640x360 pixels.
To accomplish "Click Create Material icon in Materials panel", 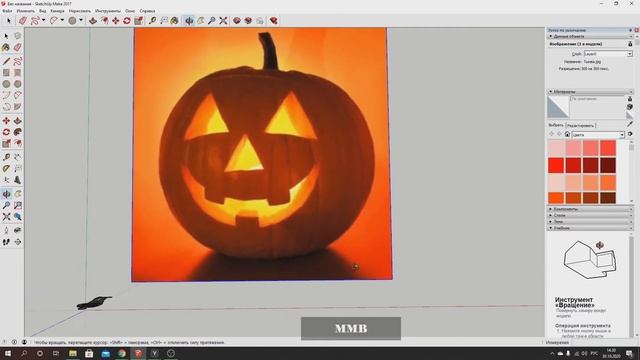I will click(630, 107).
